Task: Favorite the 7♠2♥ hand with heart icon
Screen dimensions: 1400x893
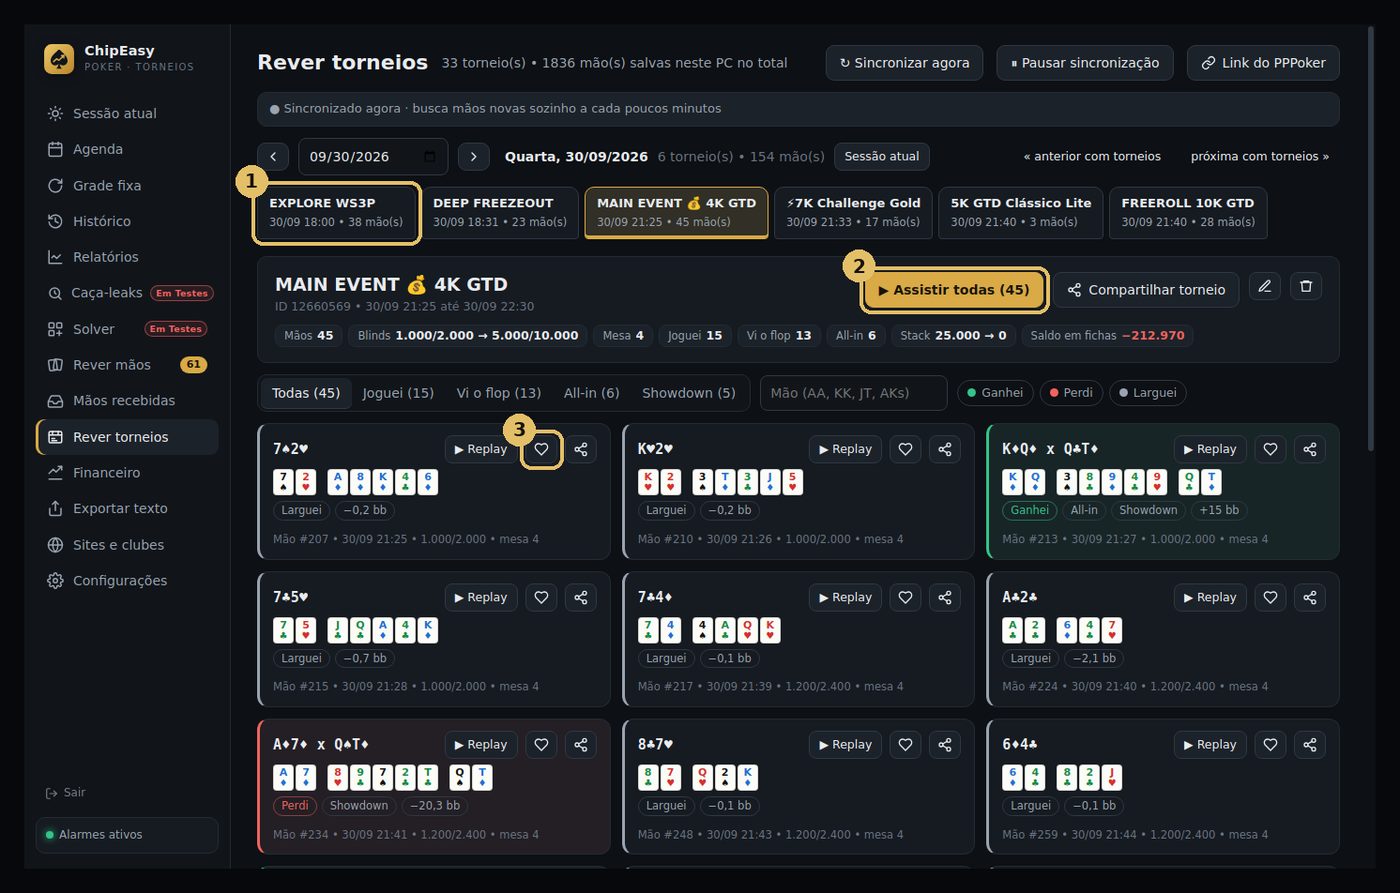Action: coord(541,449)
